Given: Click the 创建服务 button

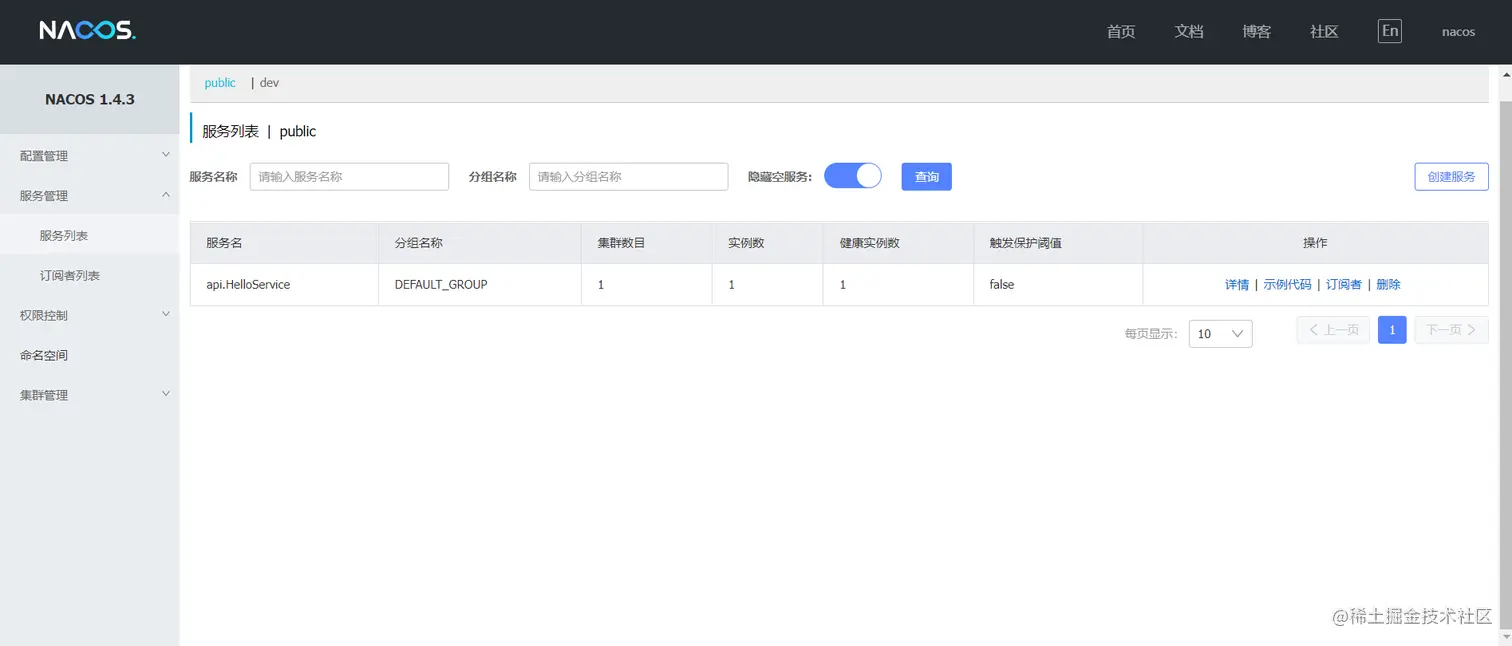Looking at the screenshot, I should pos(1451,176).
